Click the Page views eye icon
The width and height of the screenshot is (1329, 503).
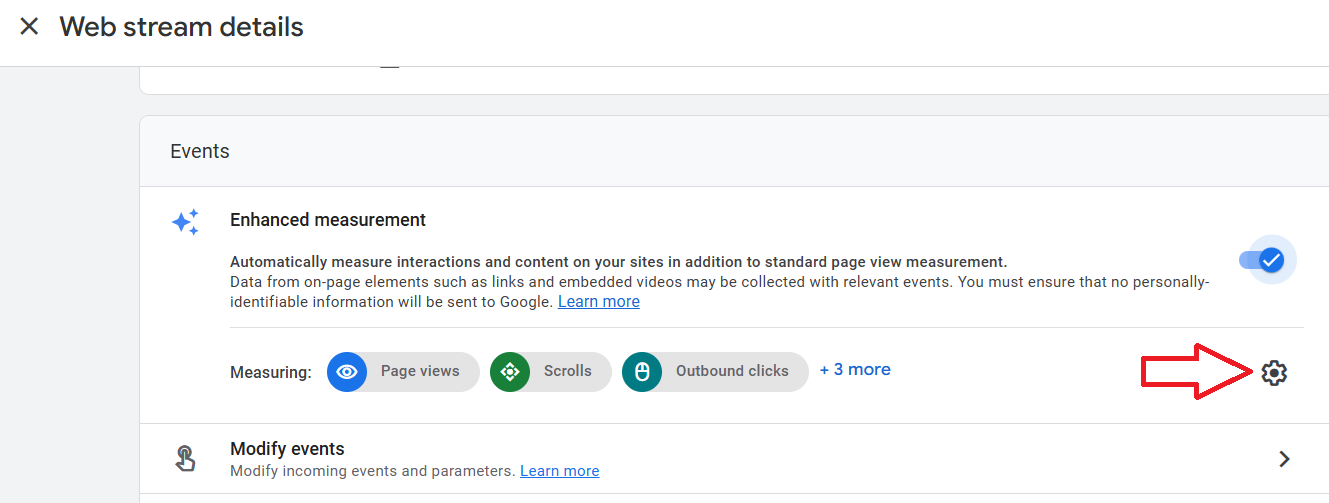[347, 372]
